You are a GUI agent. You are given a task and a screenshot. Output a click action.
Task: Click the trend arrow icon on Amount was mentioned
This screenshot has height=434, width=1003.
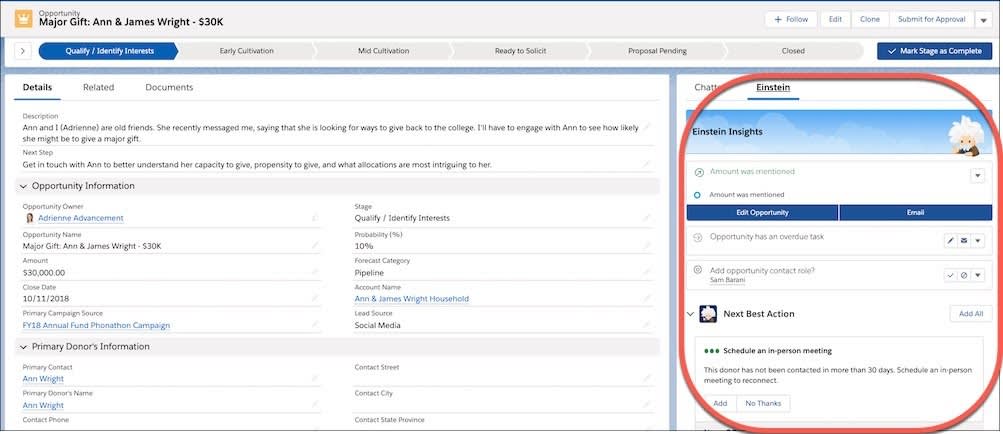point(699,172)
